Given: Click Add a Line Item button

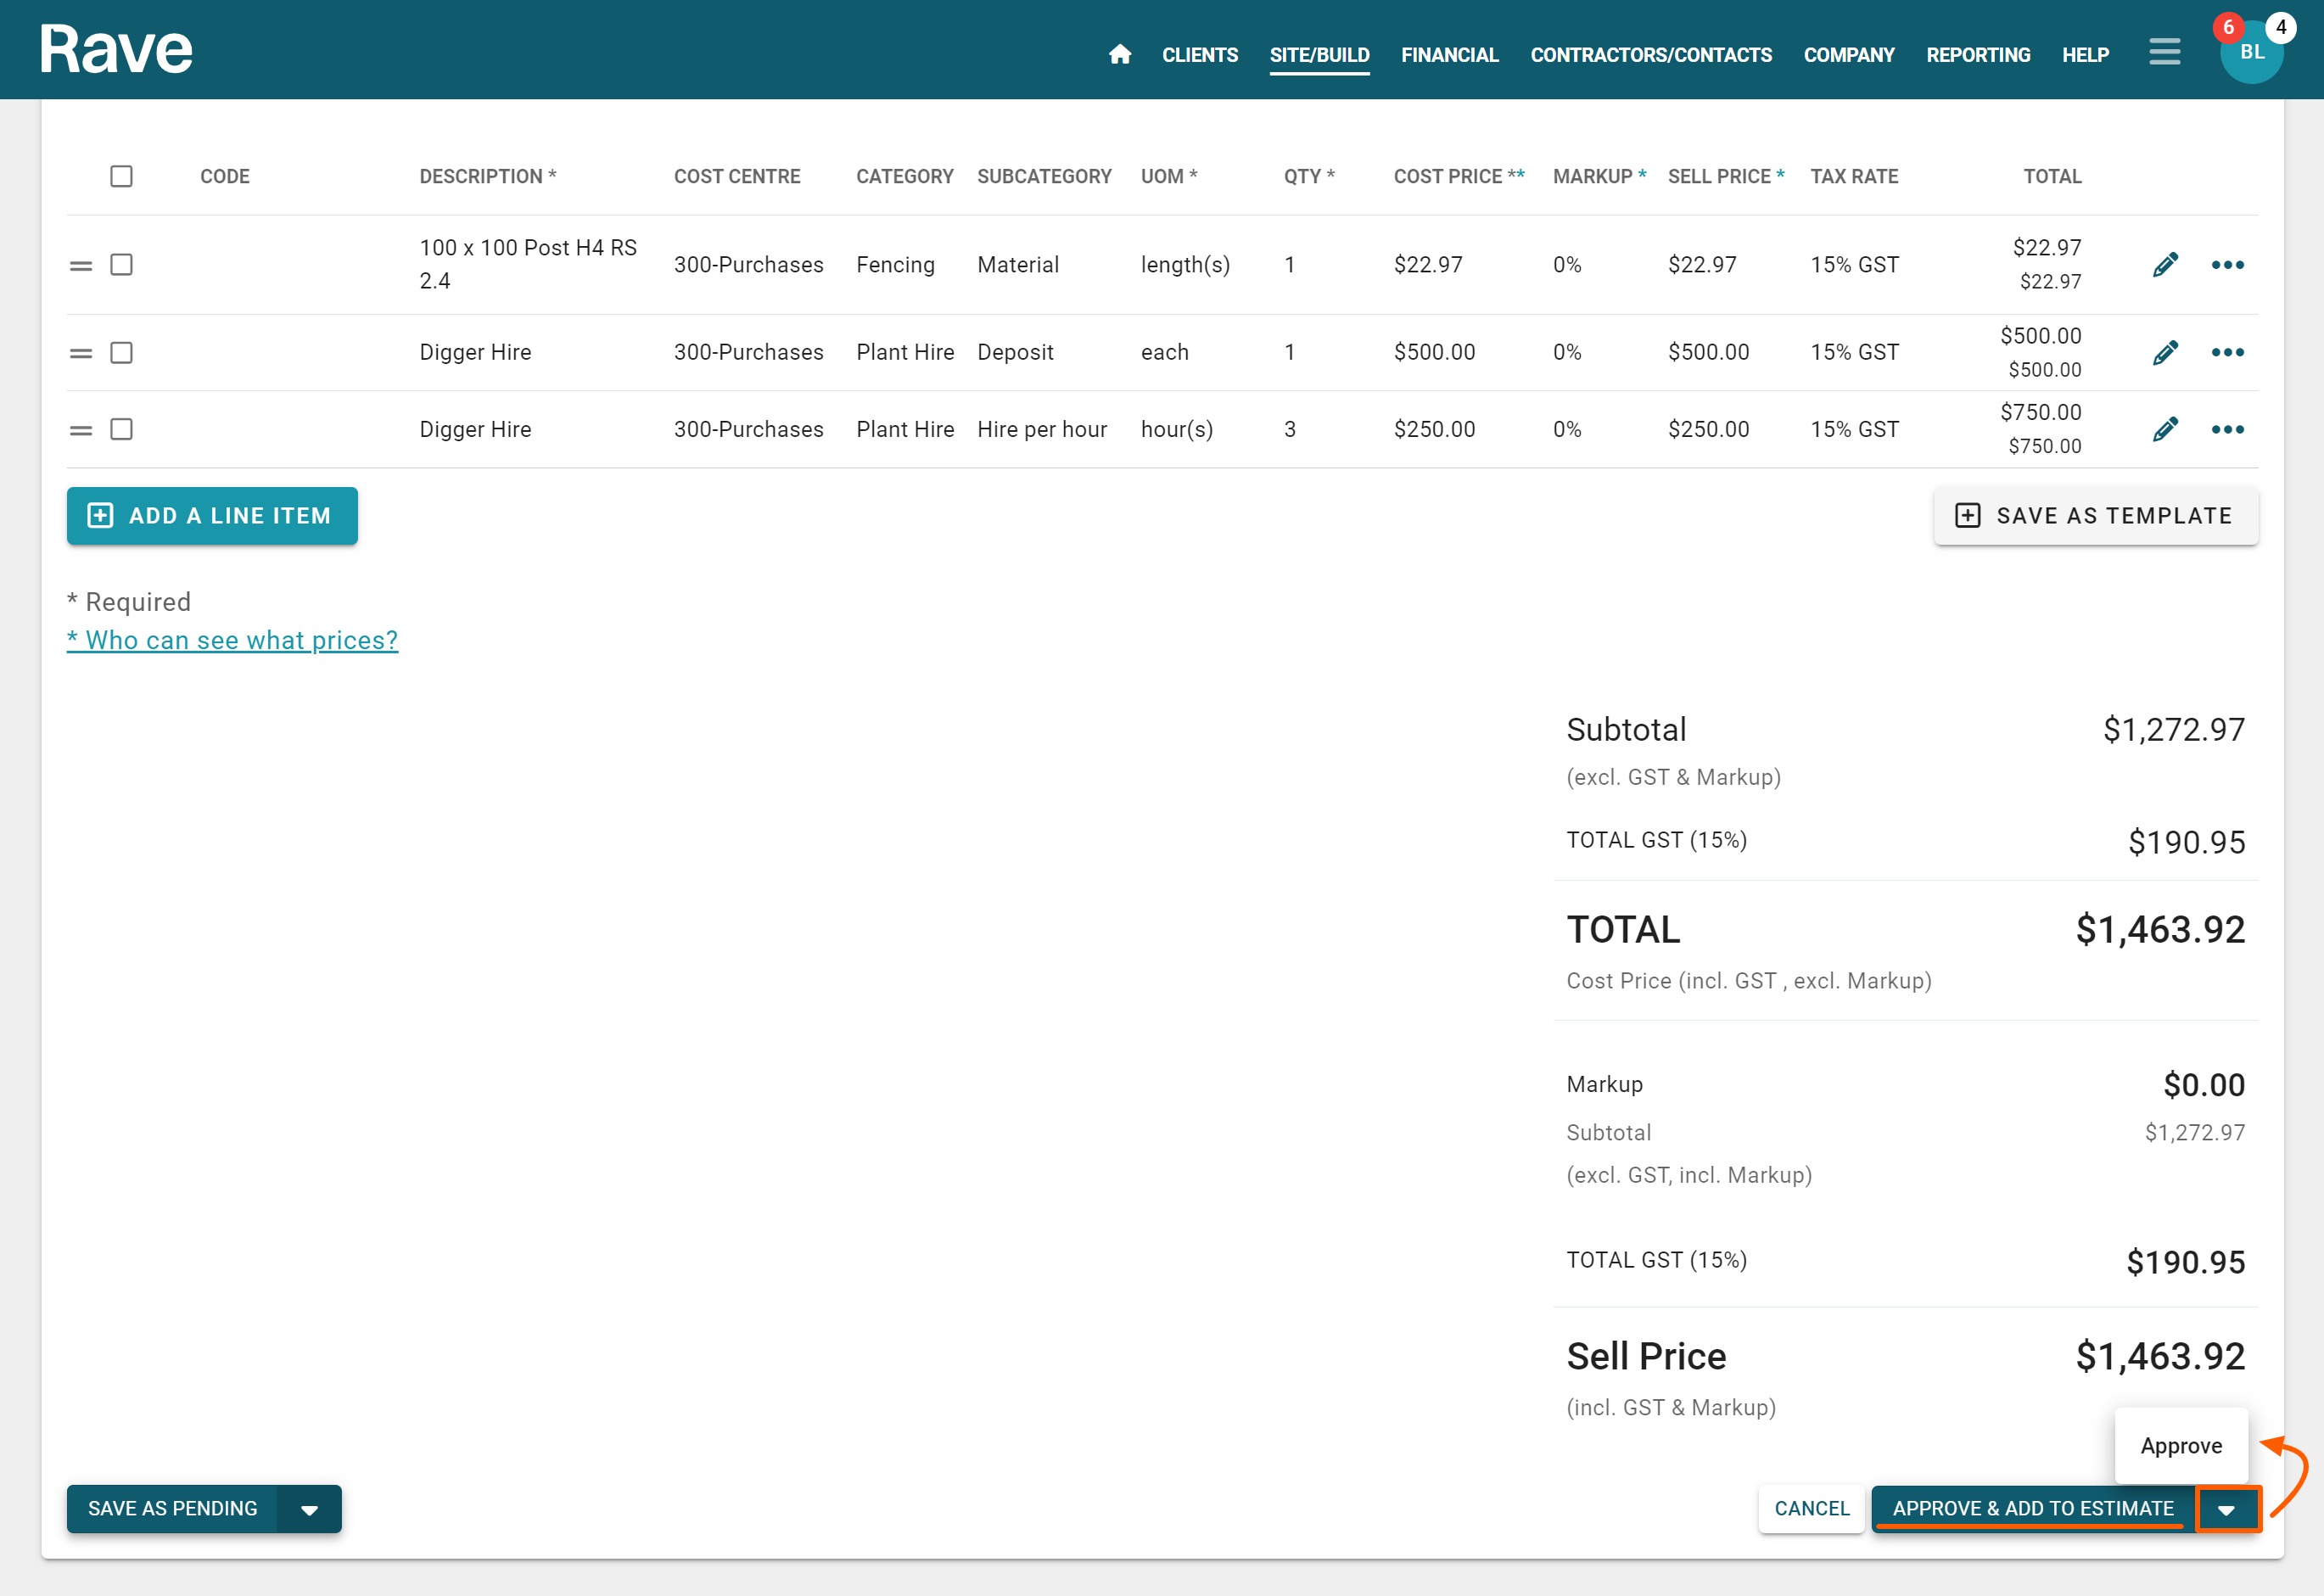Looking at the screenshot, I should click(x=212, y=516).
